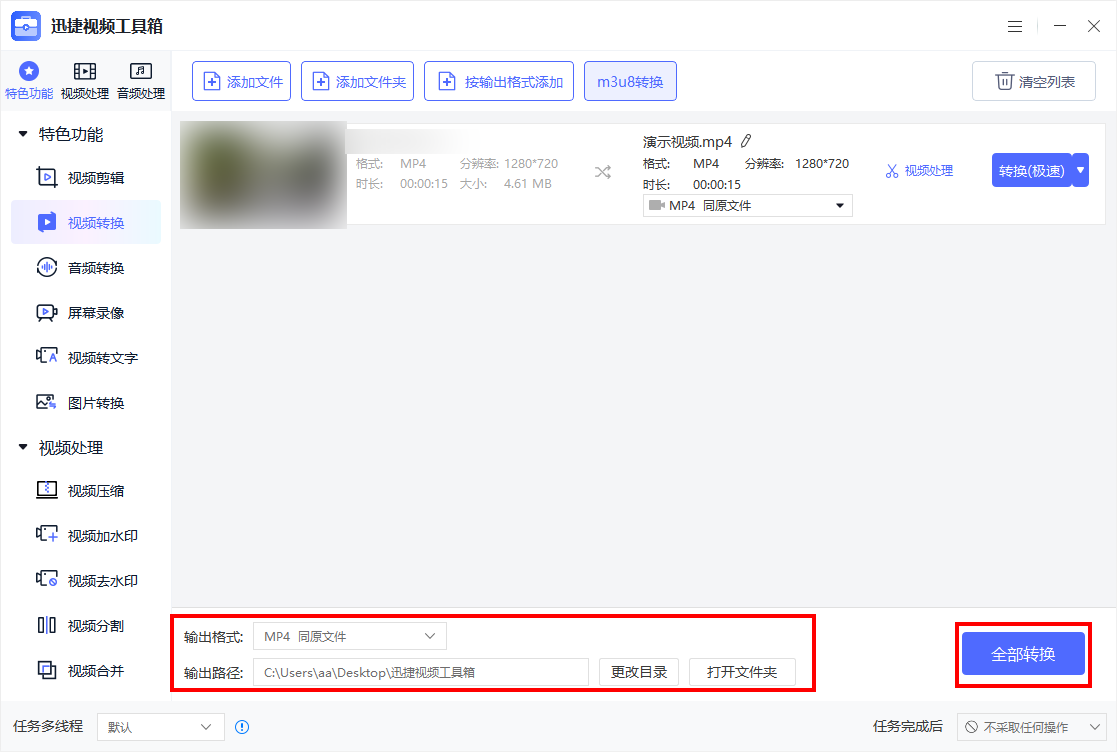Click the 添加文件 button
Image resolution: width=1117 pixels, height=752 pixels.
(241, 81)
